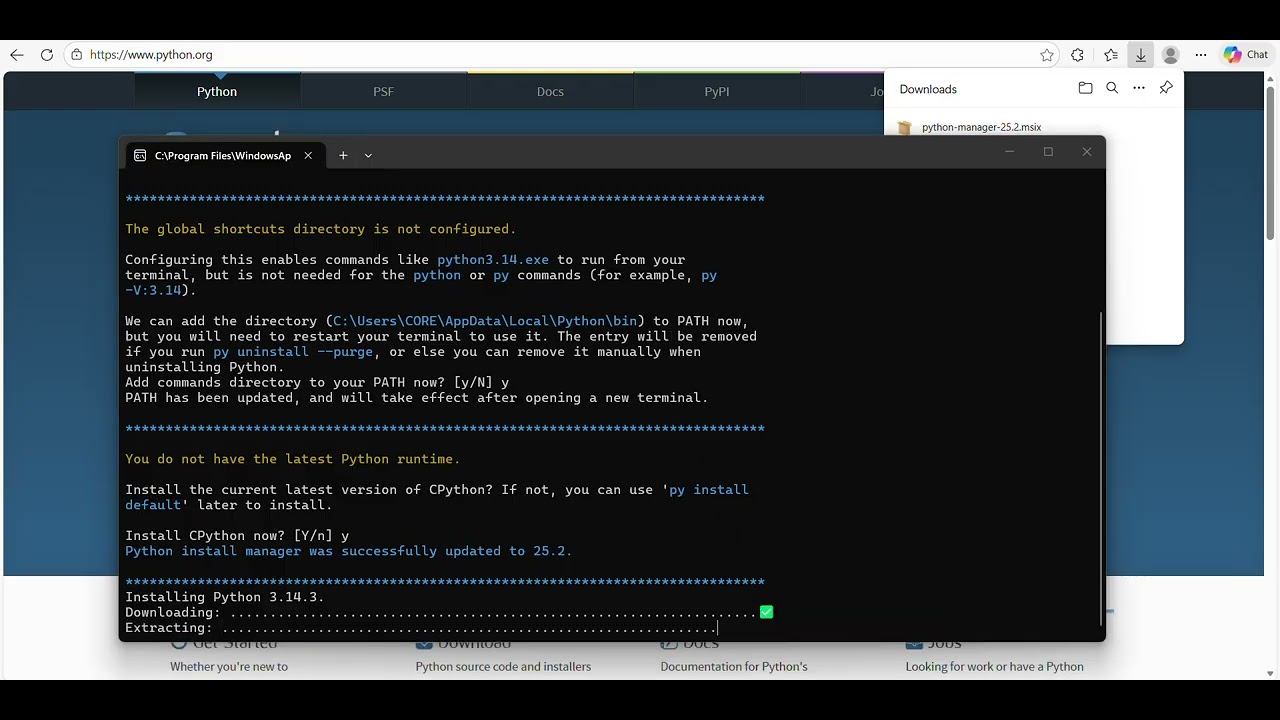
Task: Toggle the browser Downloads toolbar button
Action: [x=1140, y=55]
